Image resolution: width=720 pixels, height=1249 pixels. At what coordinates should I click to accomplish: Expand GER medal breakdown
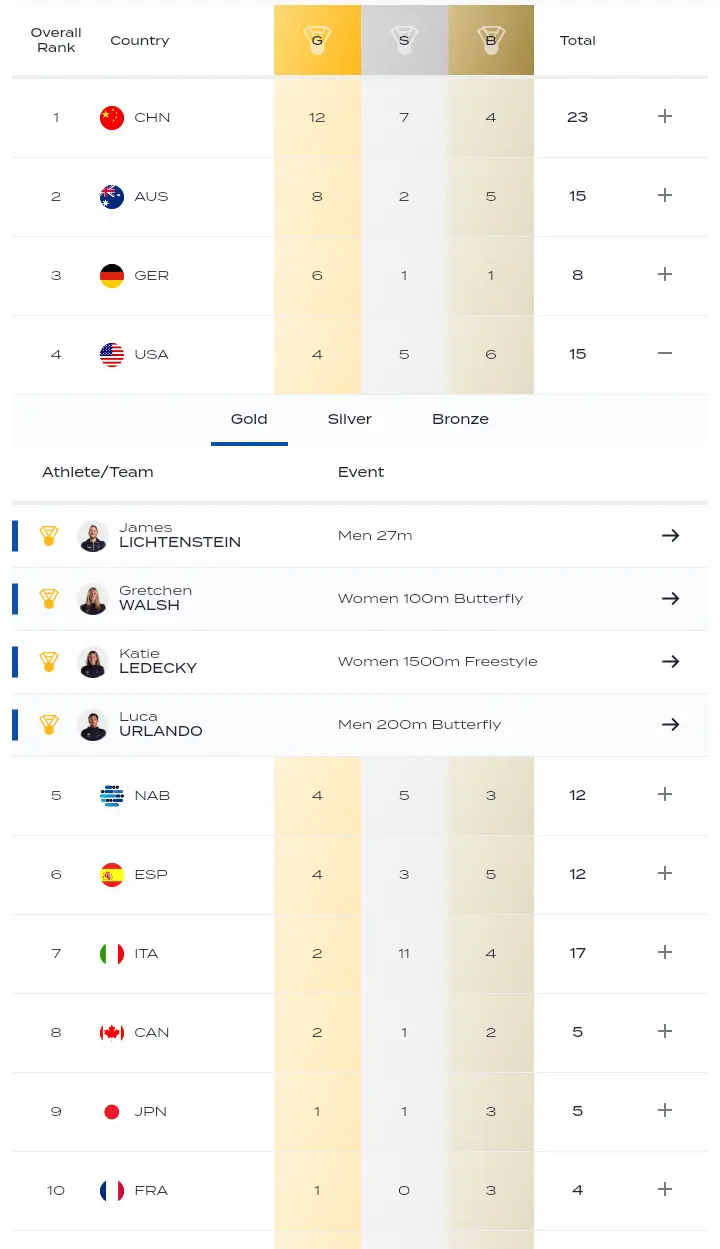(x=665, y=274)
